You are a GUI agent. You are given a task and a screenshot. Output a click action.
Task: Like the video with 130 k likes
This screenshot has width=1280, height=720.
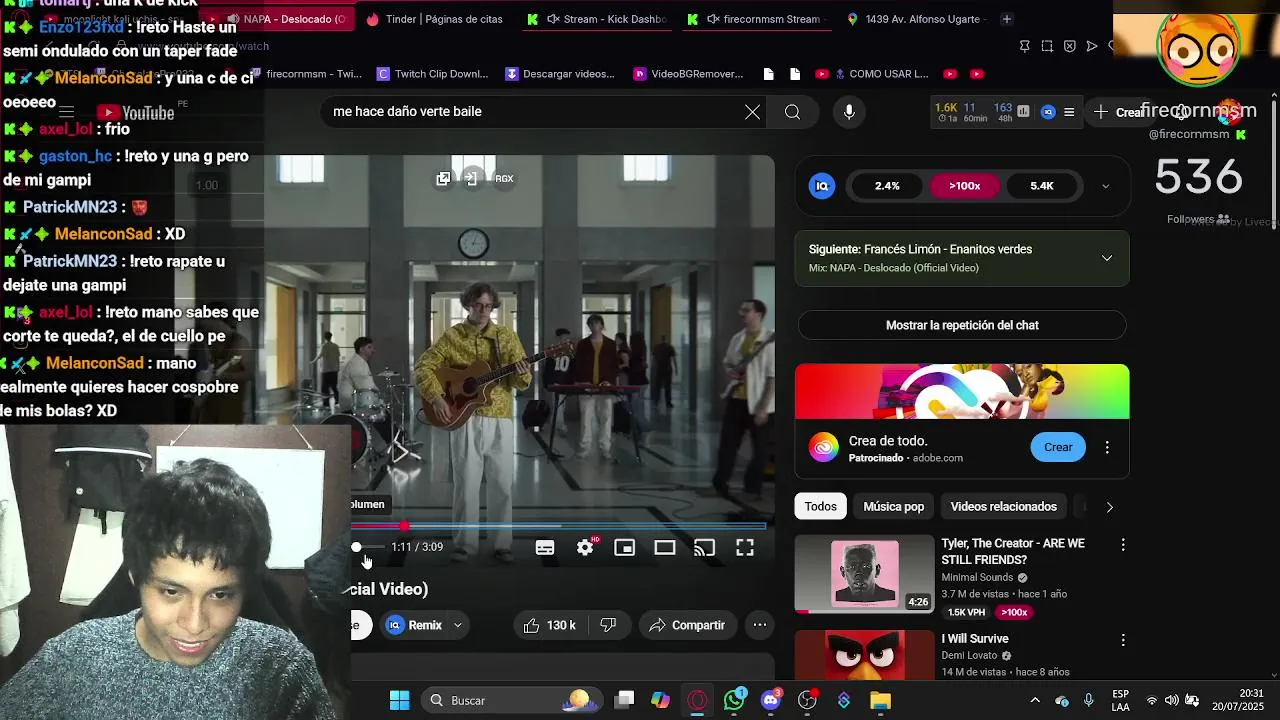point(549,625)
